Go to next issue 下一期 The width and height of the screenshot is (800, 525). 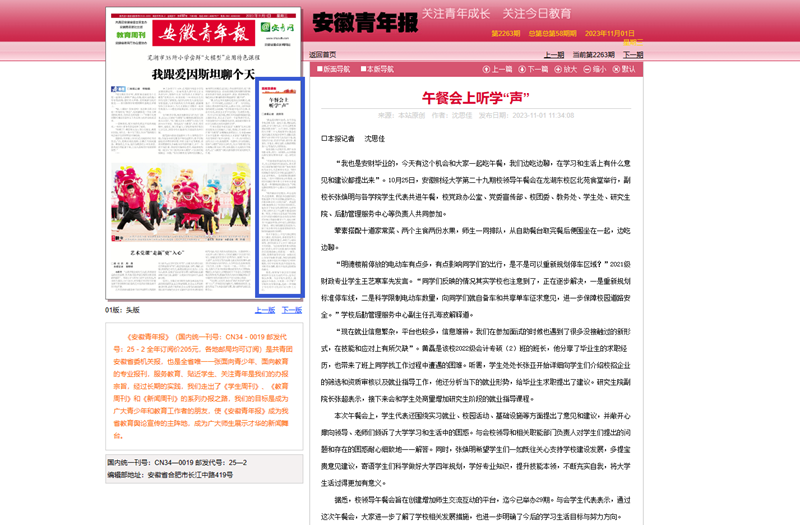click(633, 55)
